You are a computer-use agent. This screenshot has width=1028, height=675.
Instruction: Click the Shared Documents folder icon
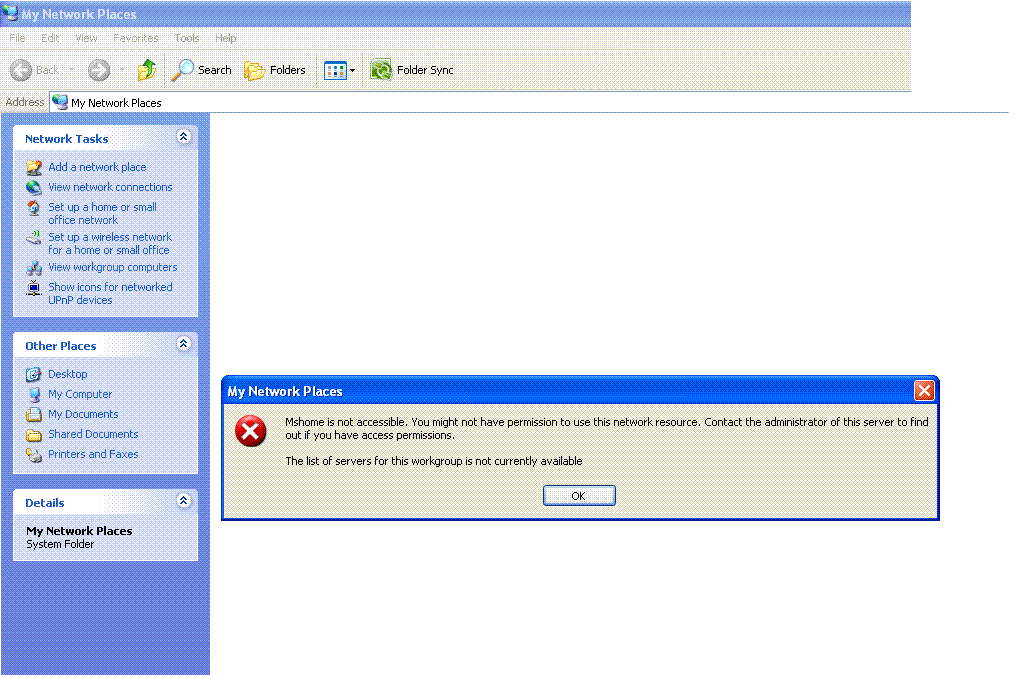point(33,434)
